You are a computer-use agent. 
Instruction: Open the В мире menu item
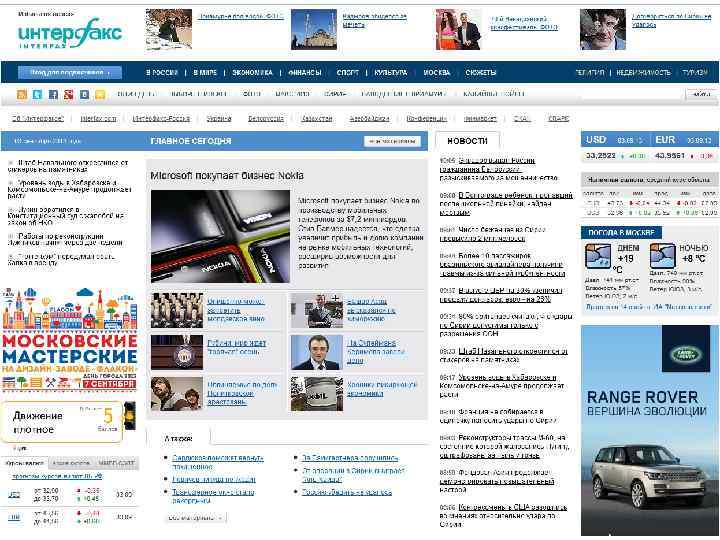tap(205, 73)
